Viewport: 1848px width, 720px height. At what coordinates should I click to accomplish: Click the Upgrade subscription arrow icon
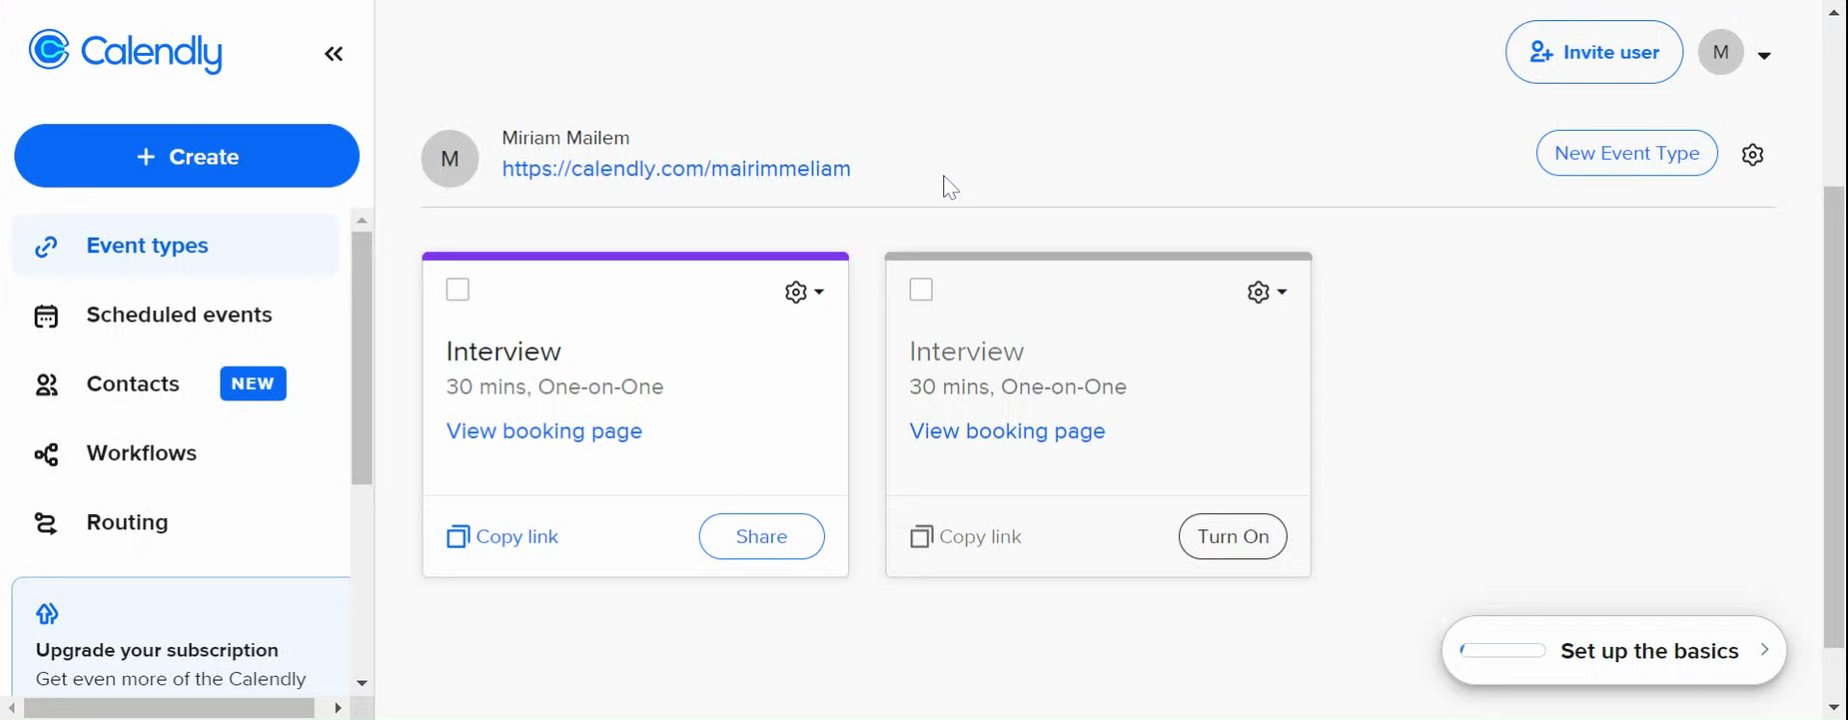tap(47, 613)
